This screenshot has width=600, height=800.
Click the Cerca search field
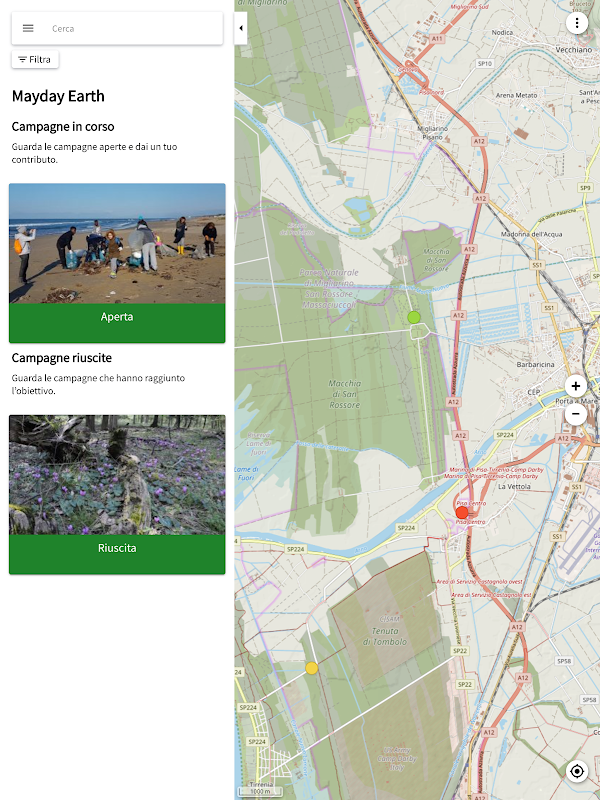(x=134, y=29)
